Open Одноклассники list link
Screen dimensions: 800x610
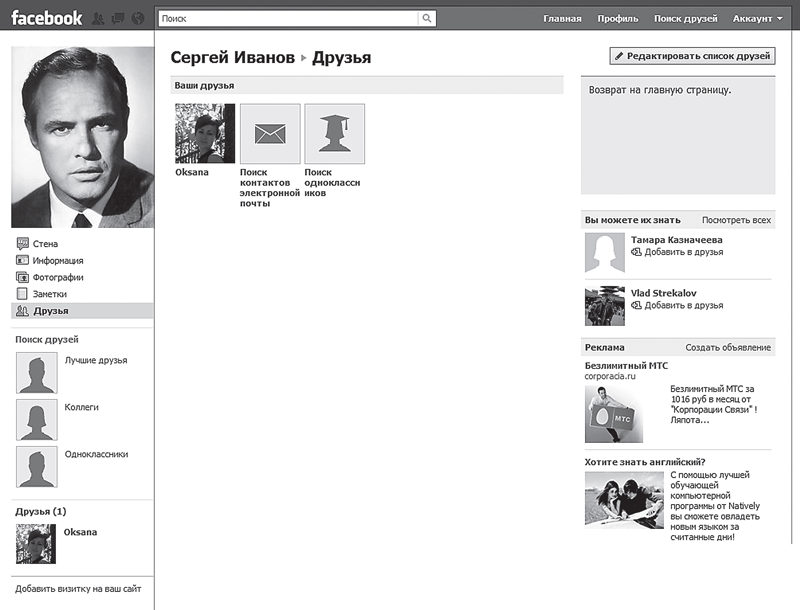point(96,453)
